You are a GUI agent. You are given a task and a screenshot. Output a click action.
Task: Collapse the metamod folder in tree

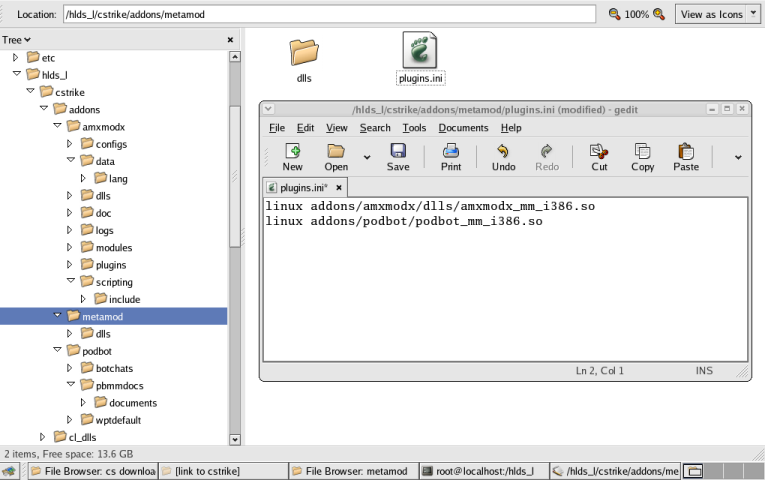[58, 315]
